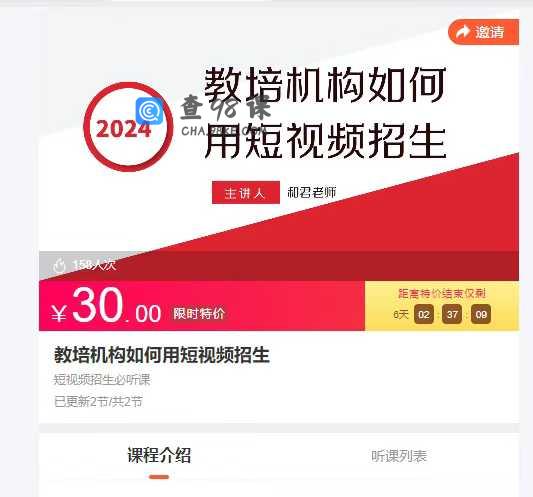This screenshot has width=533, height=497.
Task: Open the 听课列表 tab
Action: (x=399, y=456)
